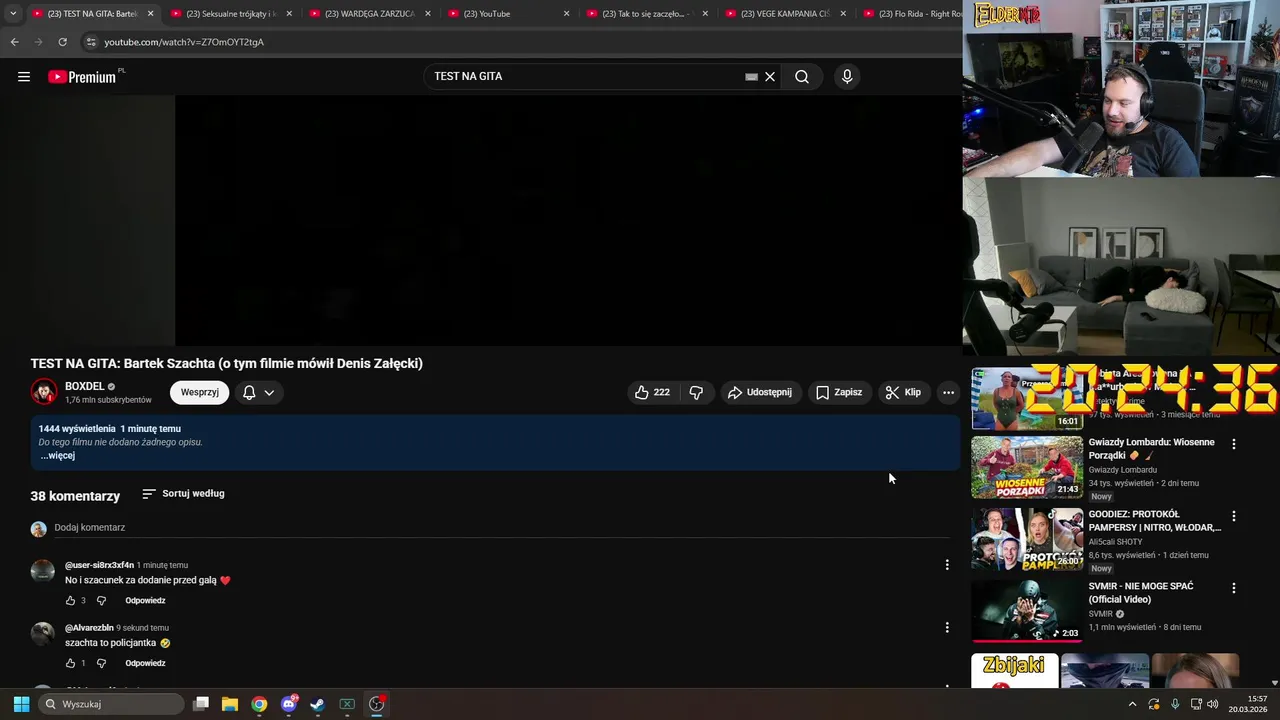This screenshot has height=720, width=1280.
Task: Switch to WARDĘGA ZARZUCA tab
Action: pyautogui.click(x=369, y=14)
